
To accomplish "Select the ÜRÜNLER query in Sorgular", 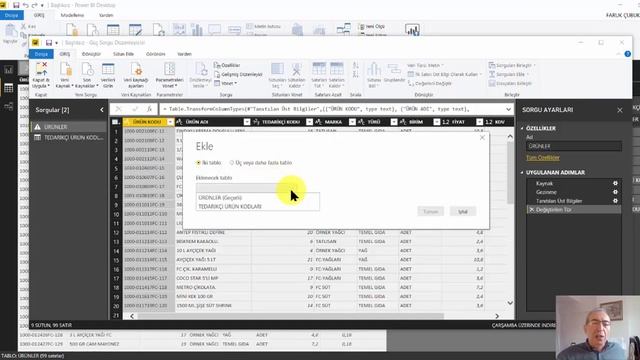I will coord(68,127).
